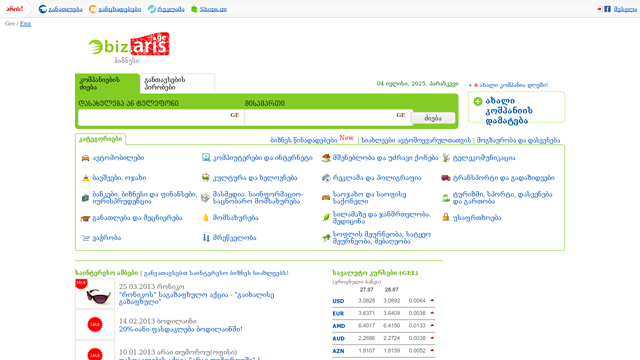Open the უსაფრთხოება category link

[x=477, y=218]
